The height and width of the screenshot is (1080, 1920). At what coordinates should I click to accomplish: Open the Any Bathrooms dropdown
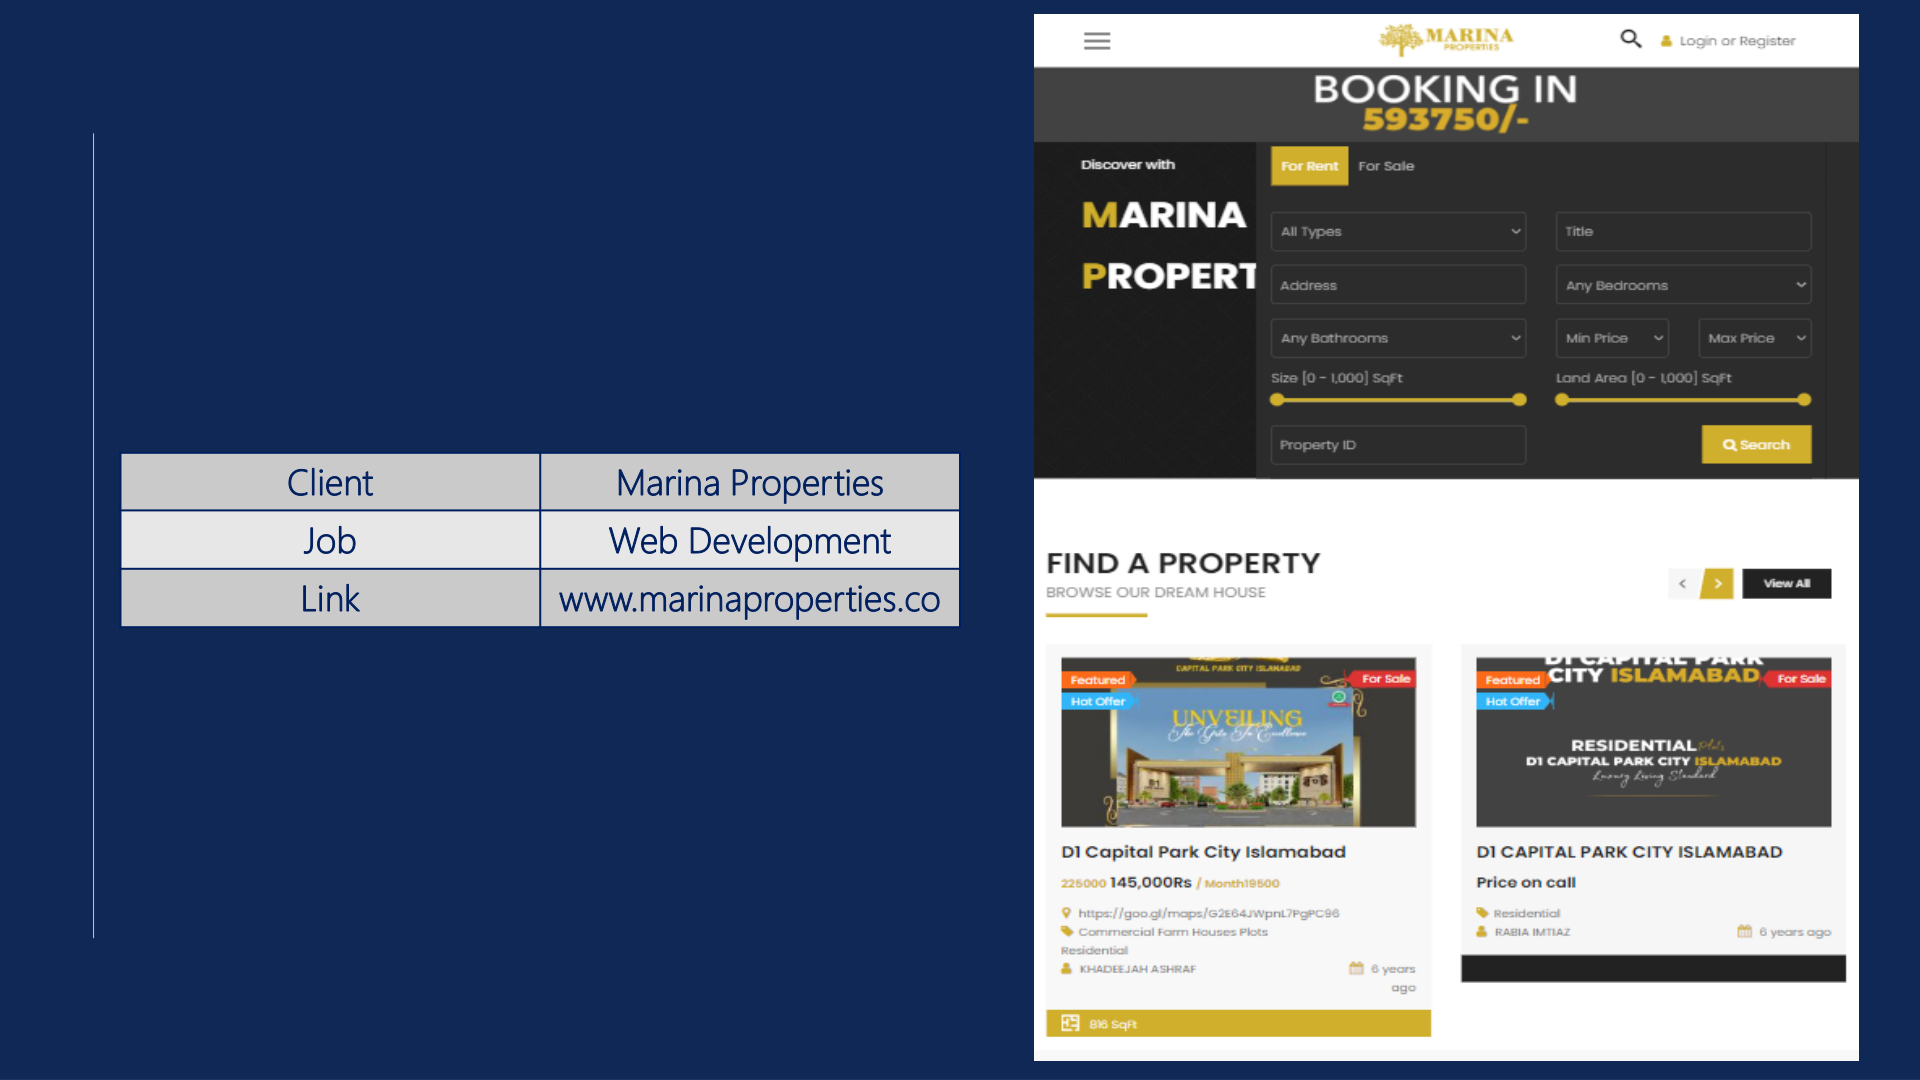point(1397,338)
